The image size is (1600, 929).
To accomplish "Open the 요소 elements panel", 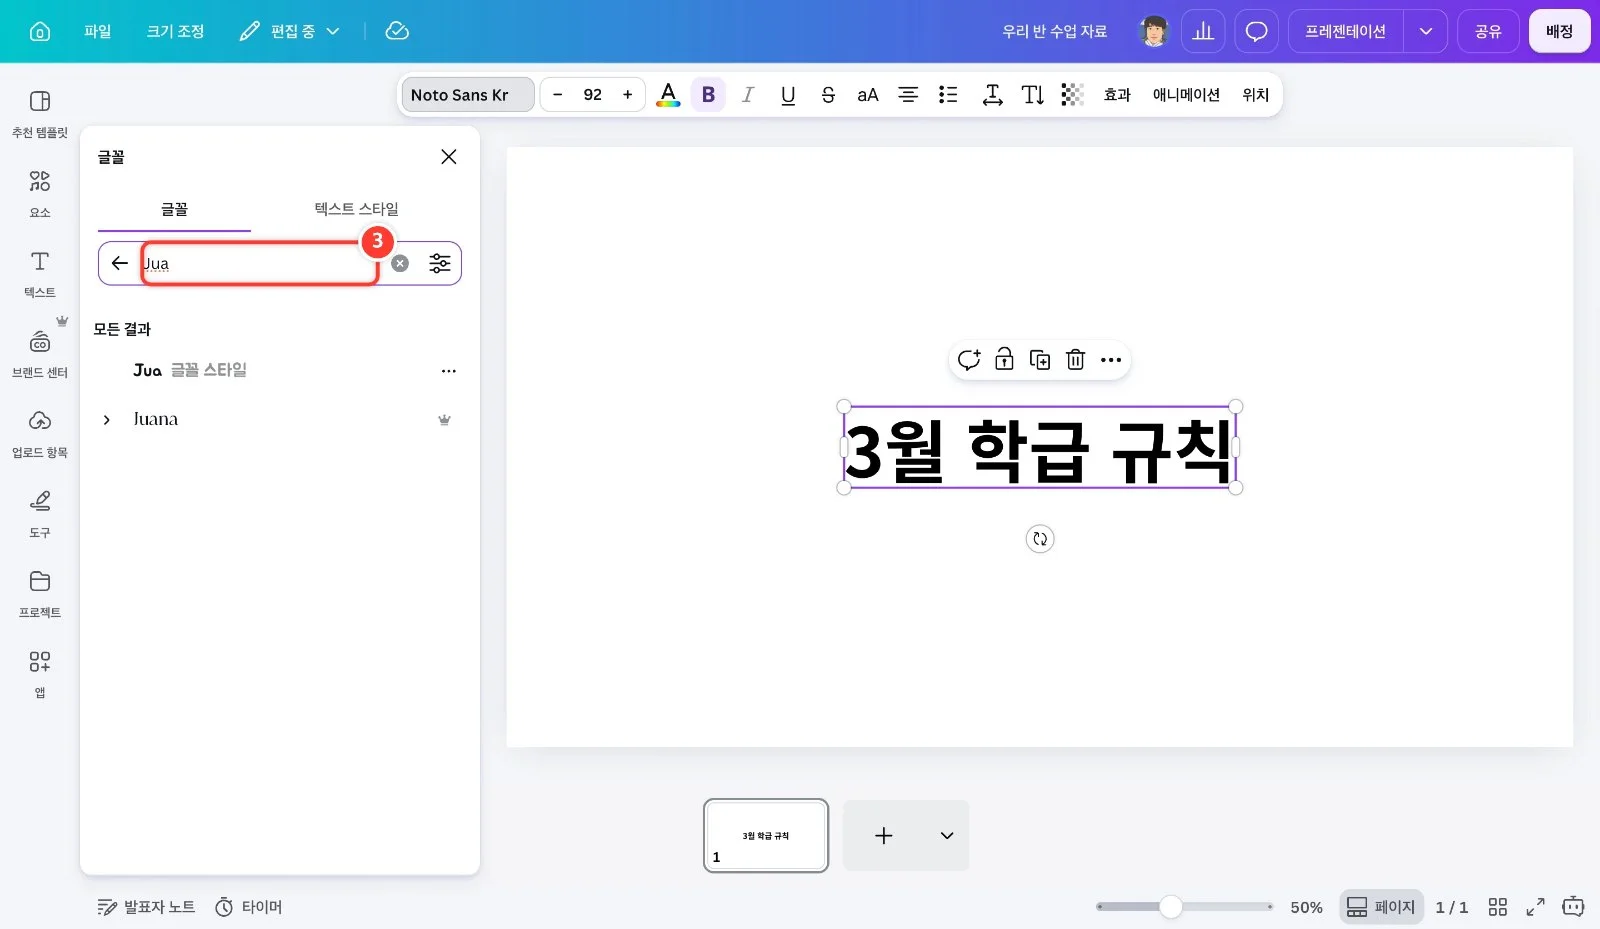I will tap(40, 193).
